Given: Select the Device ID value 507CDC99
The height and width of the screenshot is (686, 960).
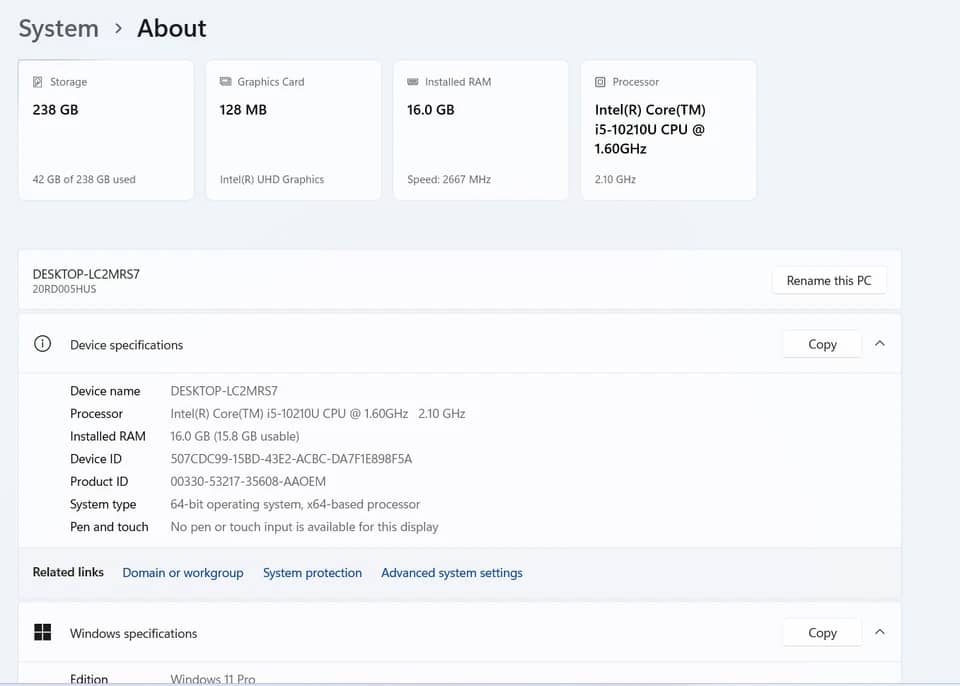Looking at the screenshot, I should tap(291, 459).
